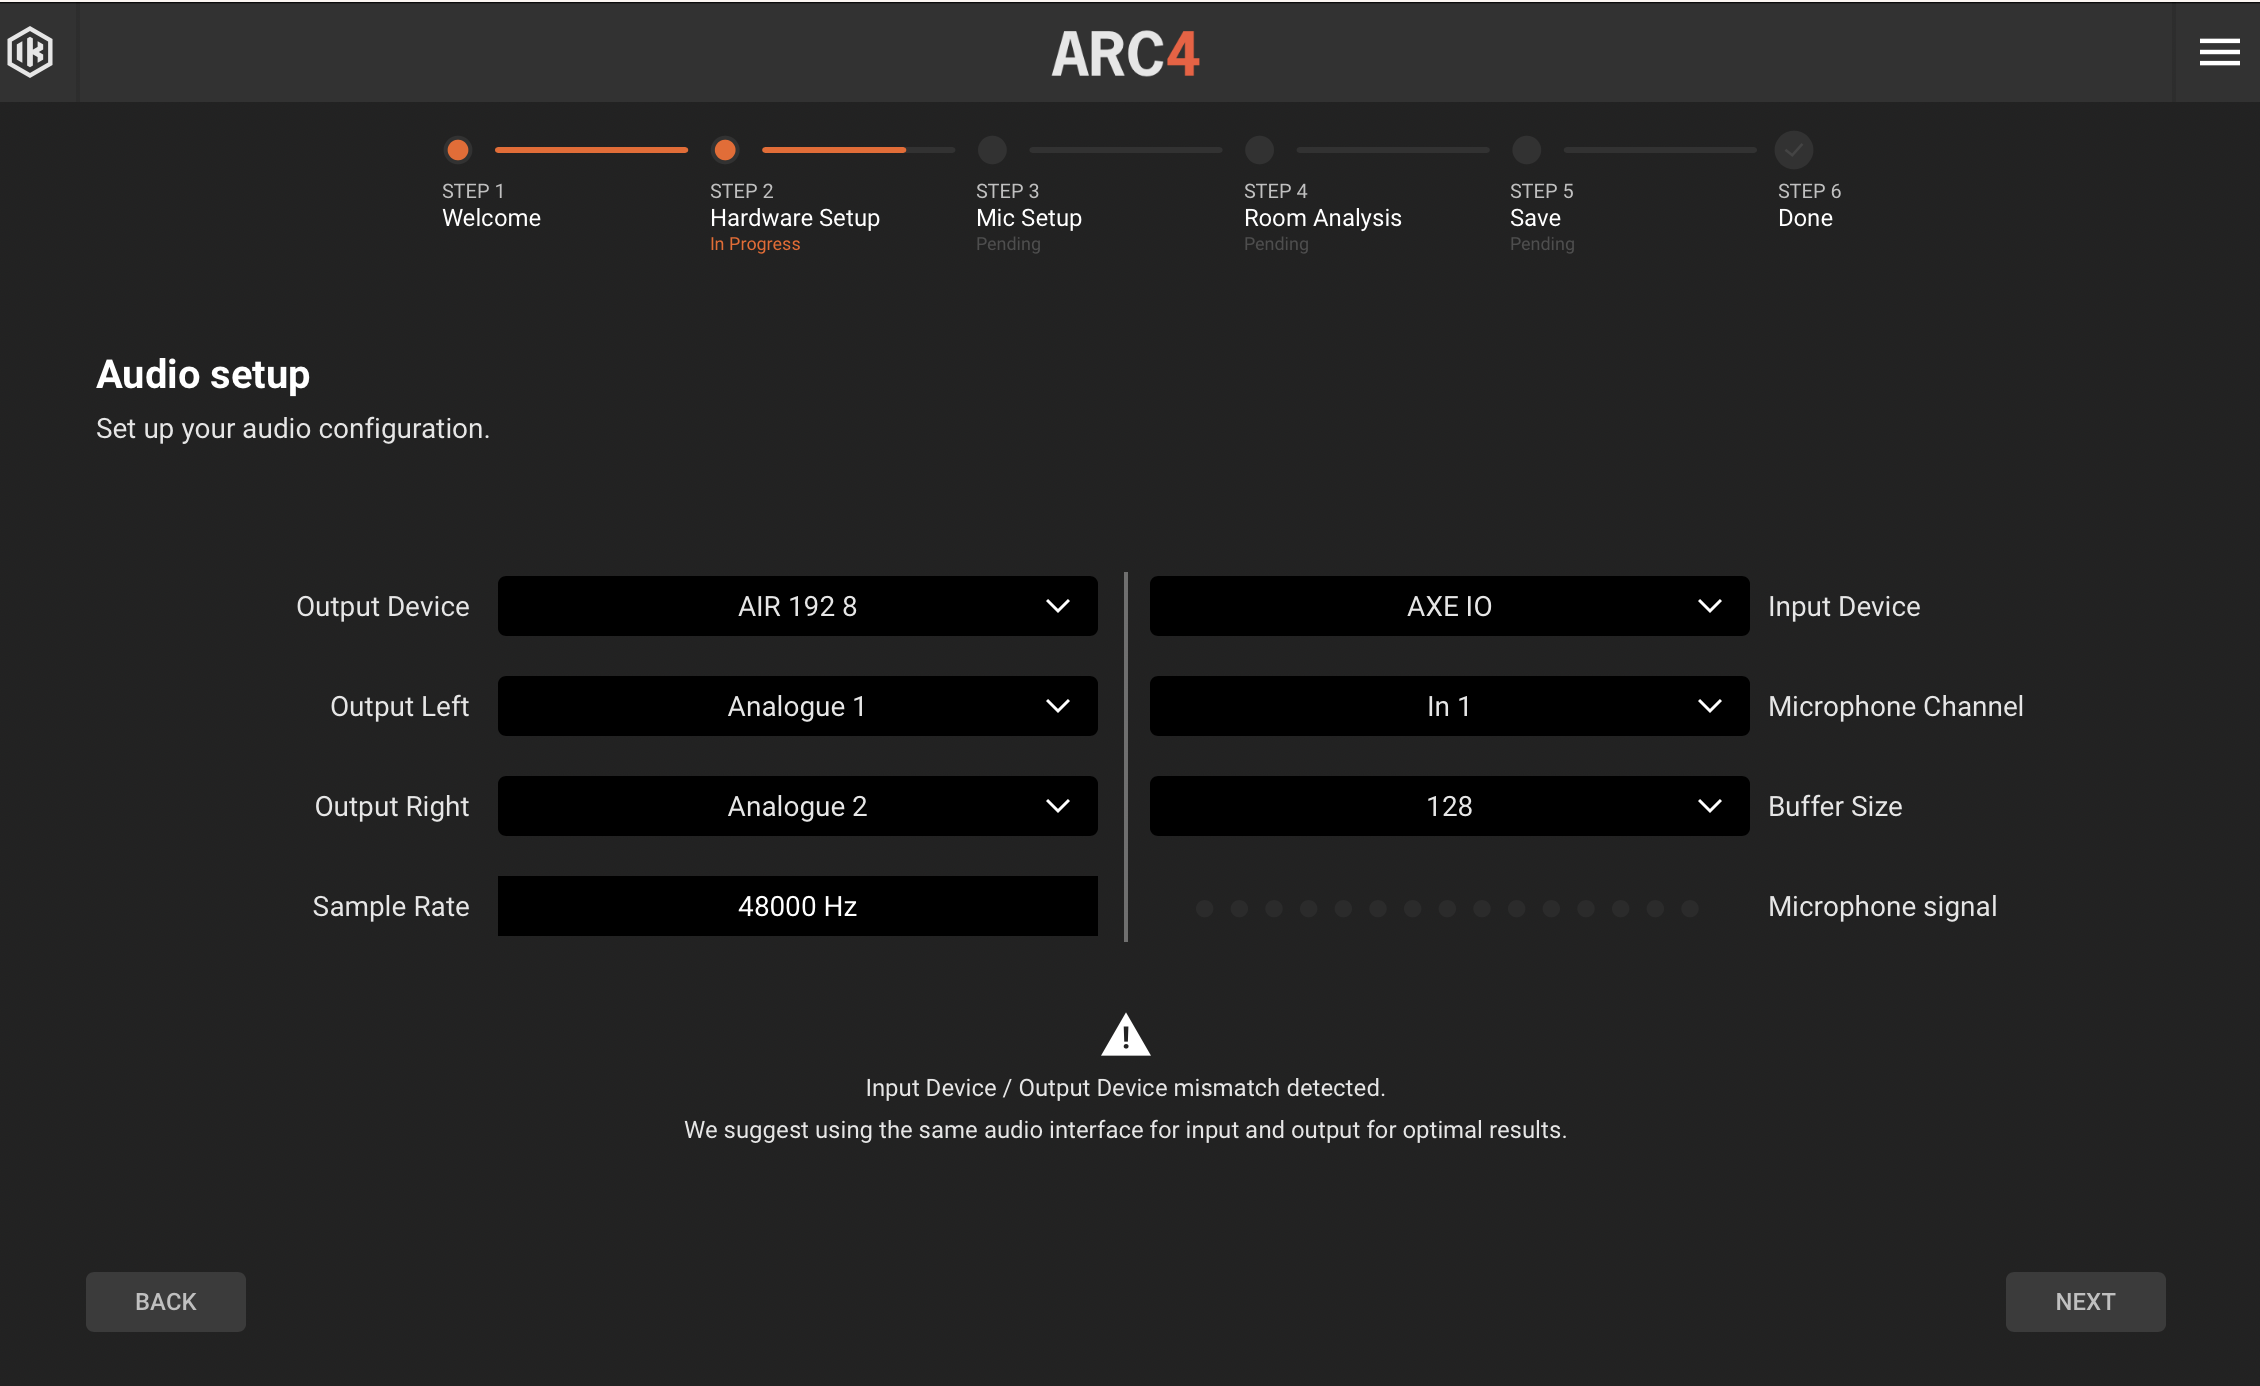Click the Microphone signal level meter
The height and width of the screenshot is (1386, 2260).
(1447, 908)
